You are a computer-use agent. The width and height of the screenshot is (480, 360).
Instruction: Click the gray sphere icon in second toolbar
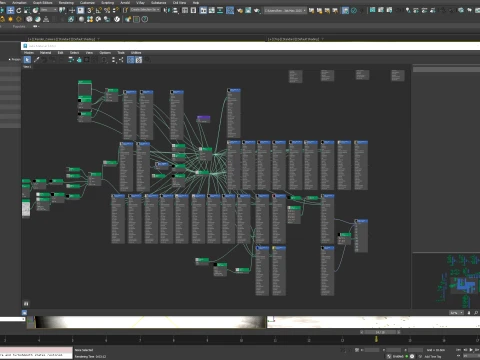pyautogui.click(x=82, y=19)
